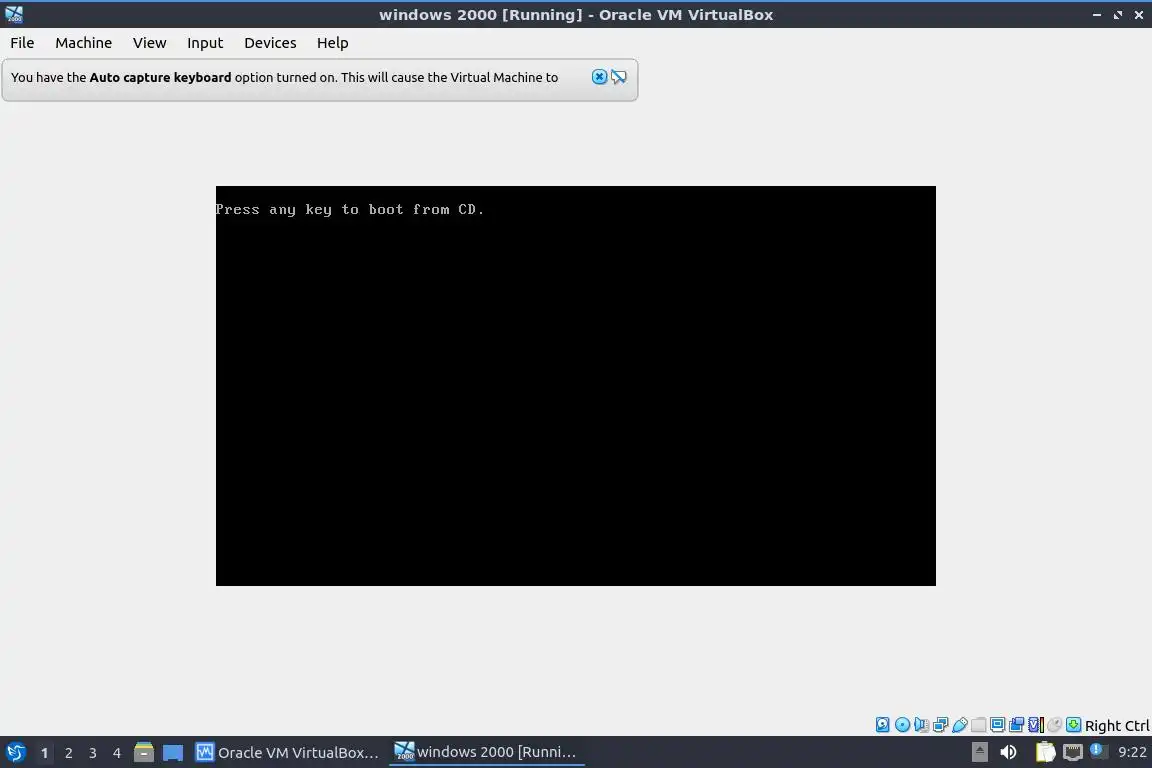
Task: Click the shared folders indicator icon
Action: 979,725
